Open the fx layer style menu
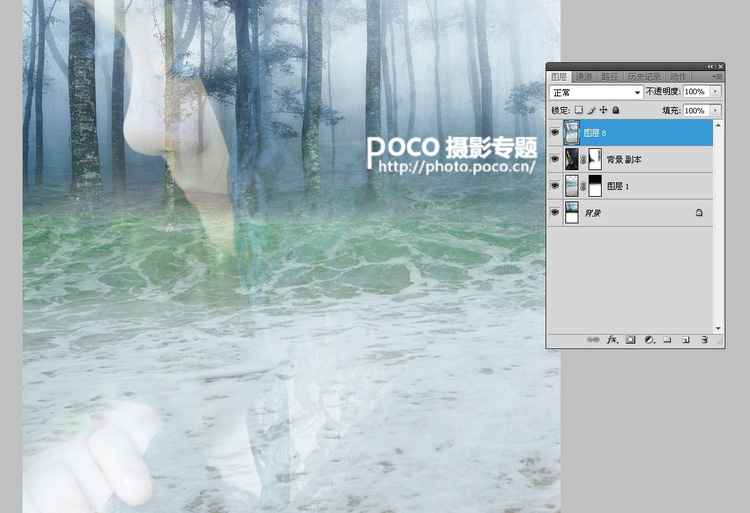 click(611, 340)
